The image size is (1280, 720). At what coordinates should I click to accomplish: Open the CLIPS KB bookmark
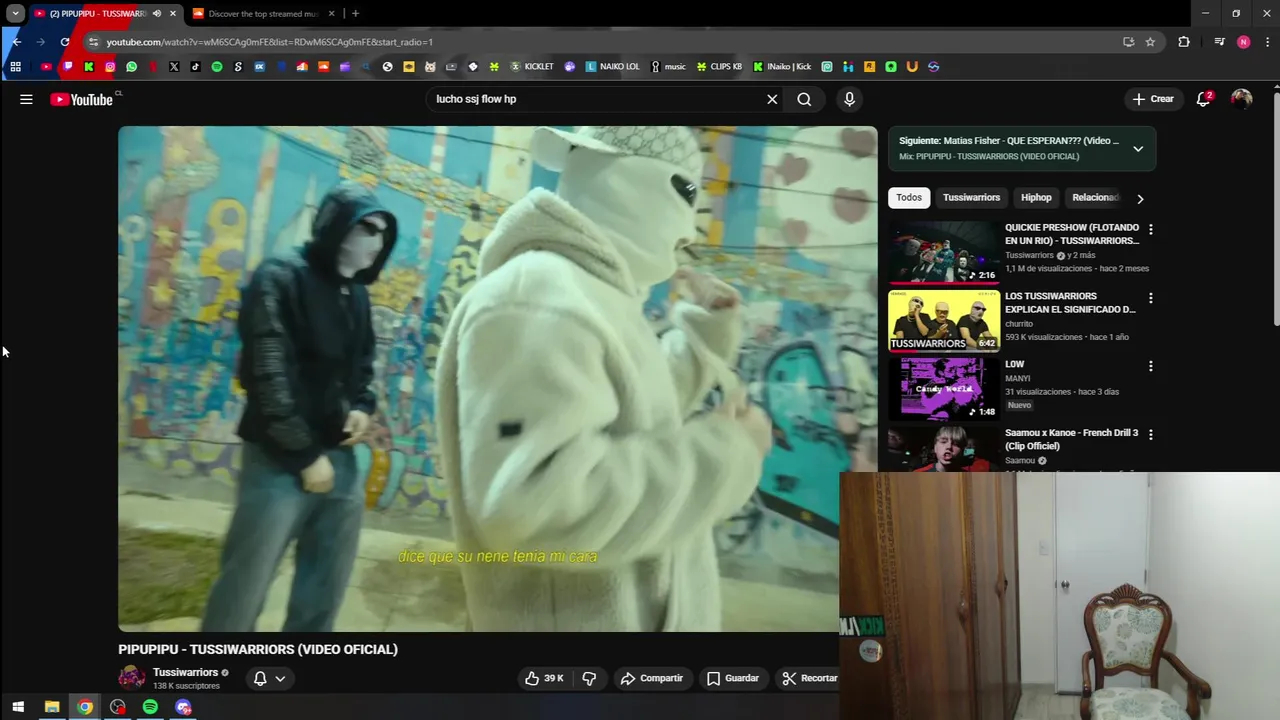(720, 67)
